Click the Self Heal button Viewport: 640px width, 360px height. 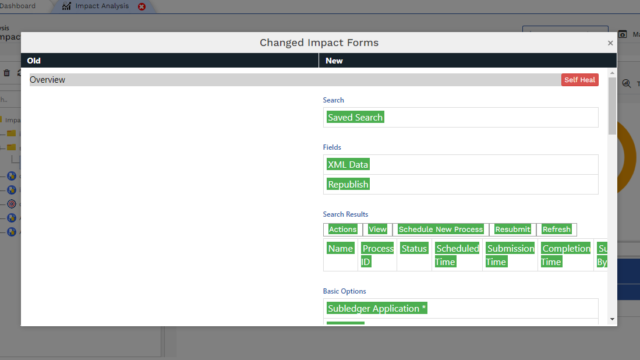point(580,80)
